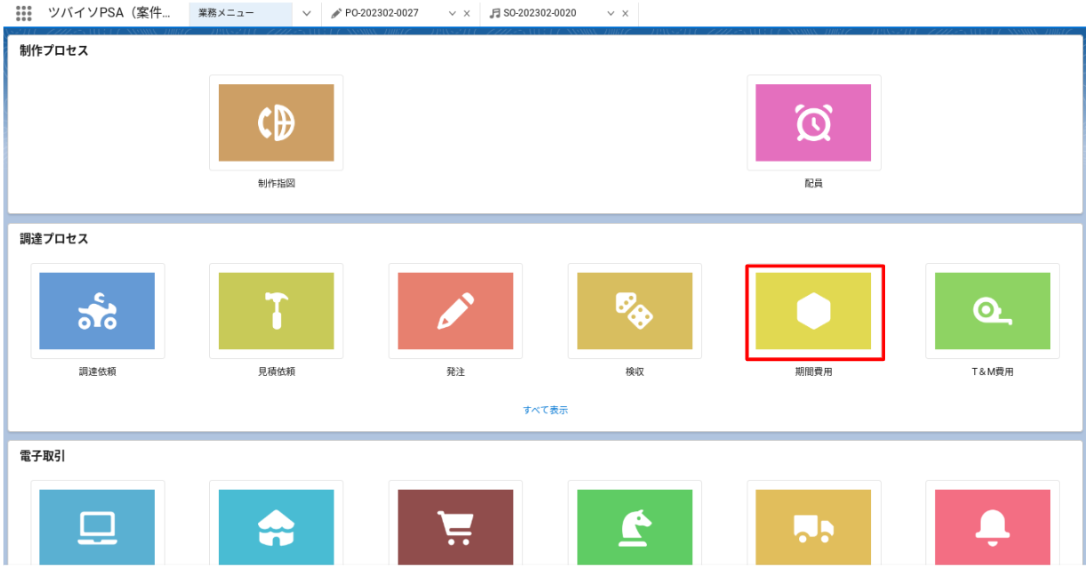
Task: Click the すべて表示 link
Action: point(545,410)
